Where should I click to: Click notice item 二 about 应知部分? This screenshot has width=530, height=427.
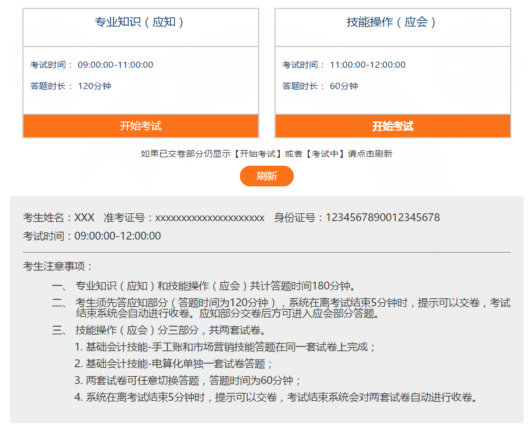tap(281, 308)
